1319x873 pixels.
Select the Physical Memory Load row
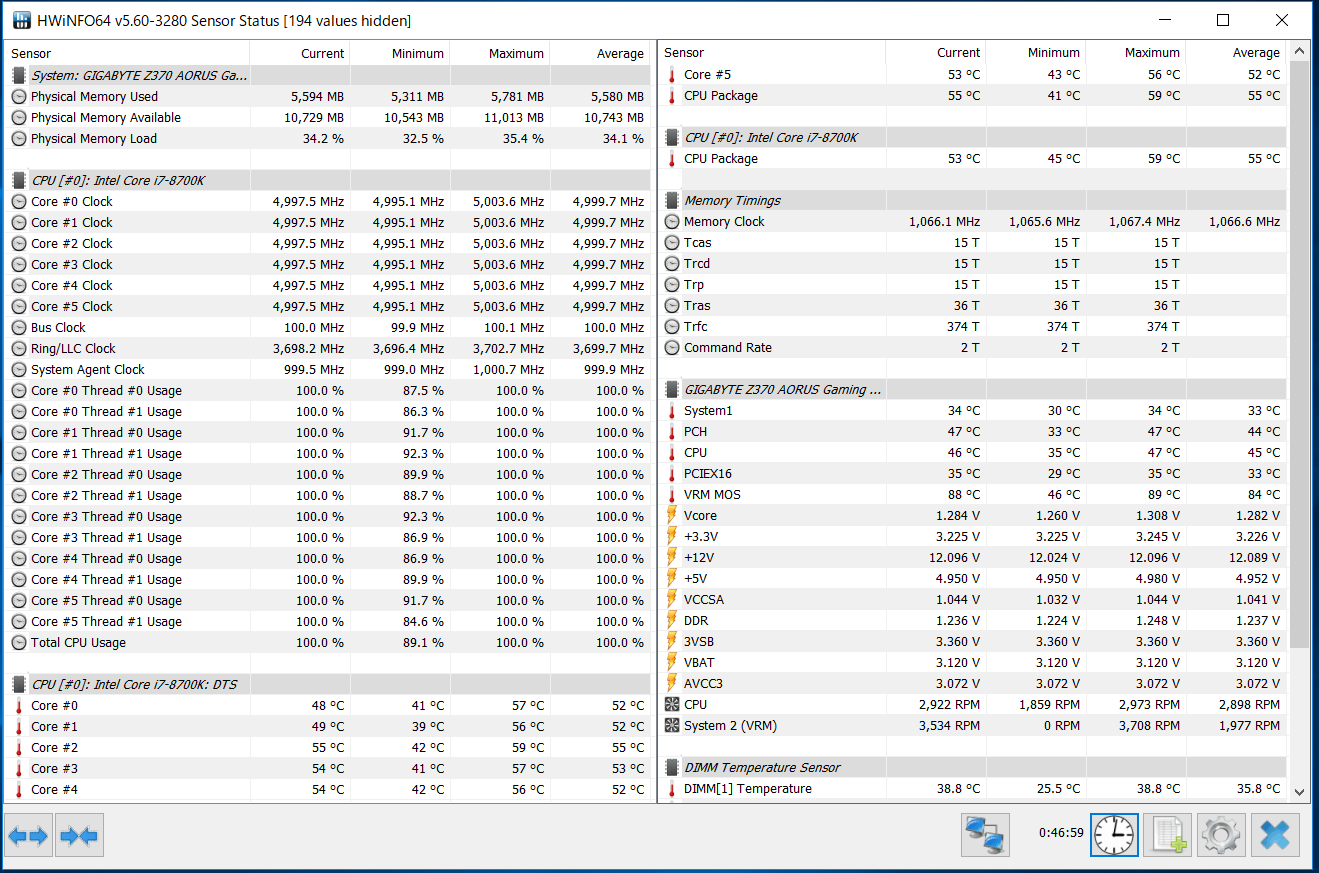(328, 138)
